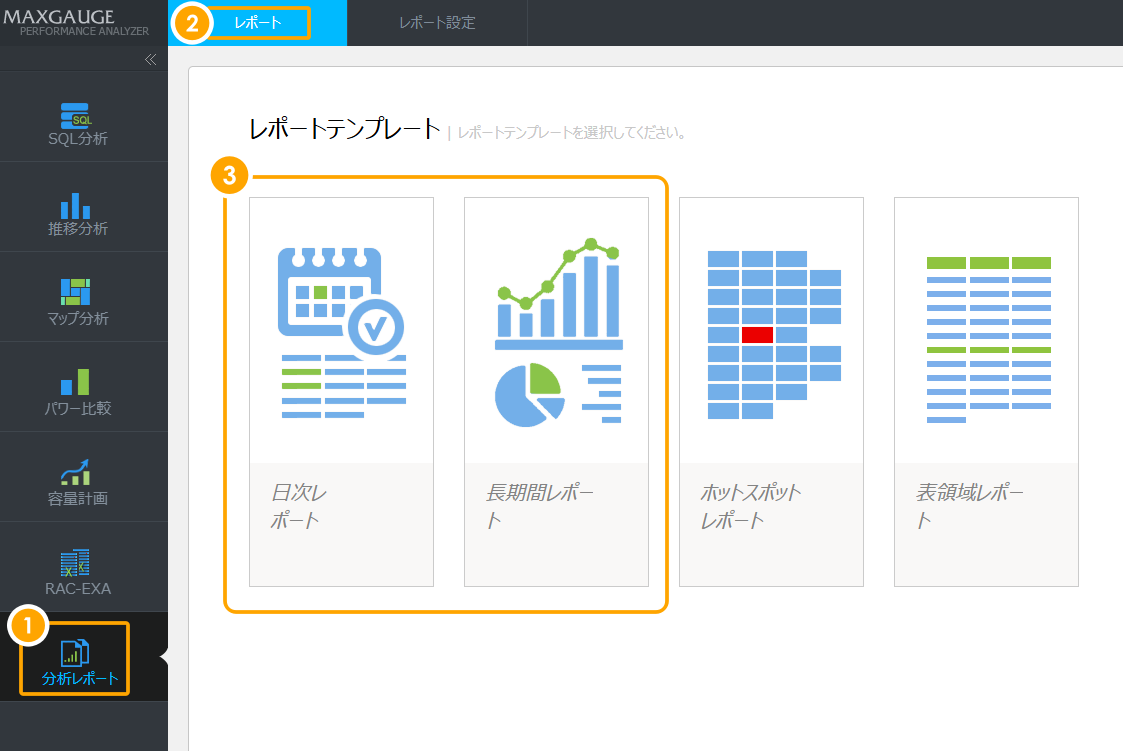Open the SQL分析 icon in sidebar
1123x751 pixels.
point(76,114)
